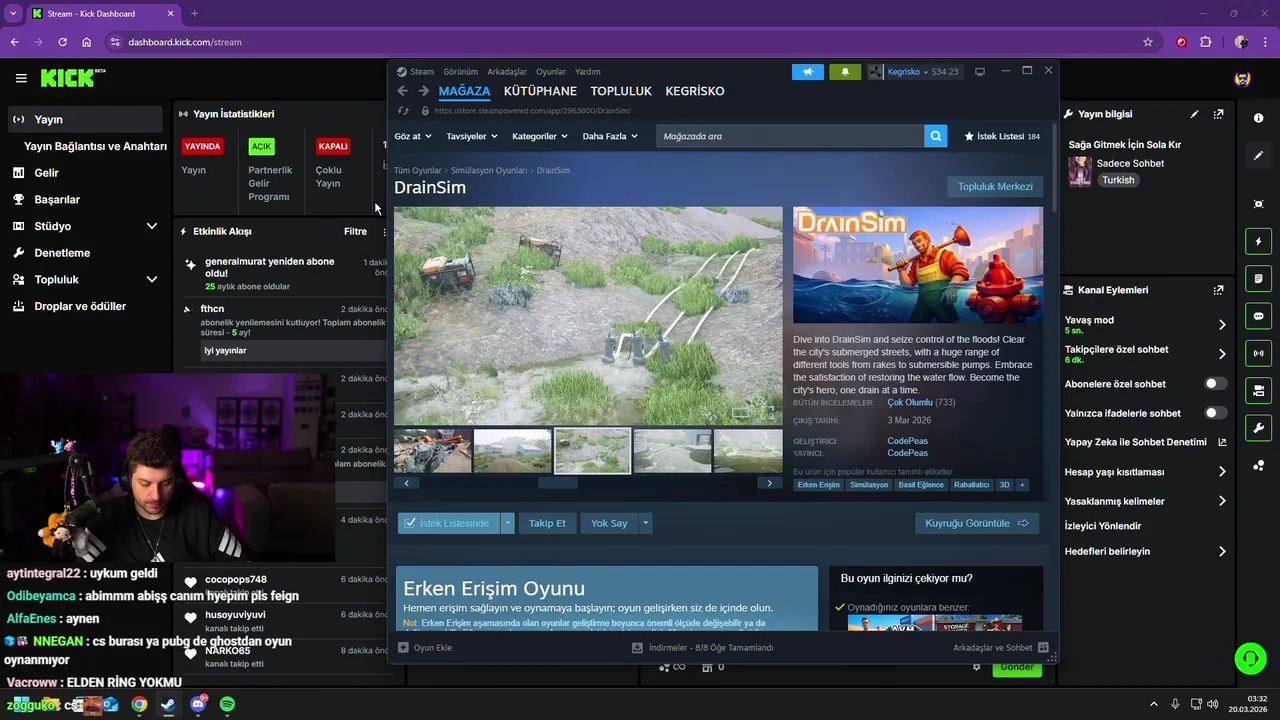Click Filtre in Etkinlik Akışı
Image resolution: width=1280 pixels, height=720 pixels.
(355, 231)
